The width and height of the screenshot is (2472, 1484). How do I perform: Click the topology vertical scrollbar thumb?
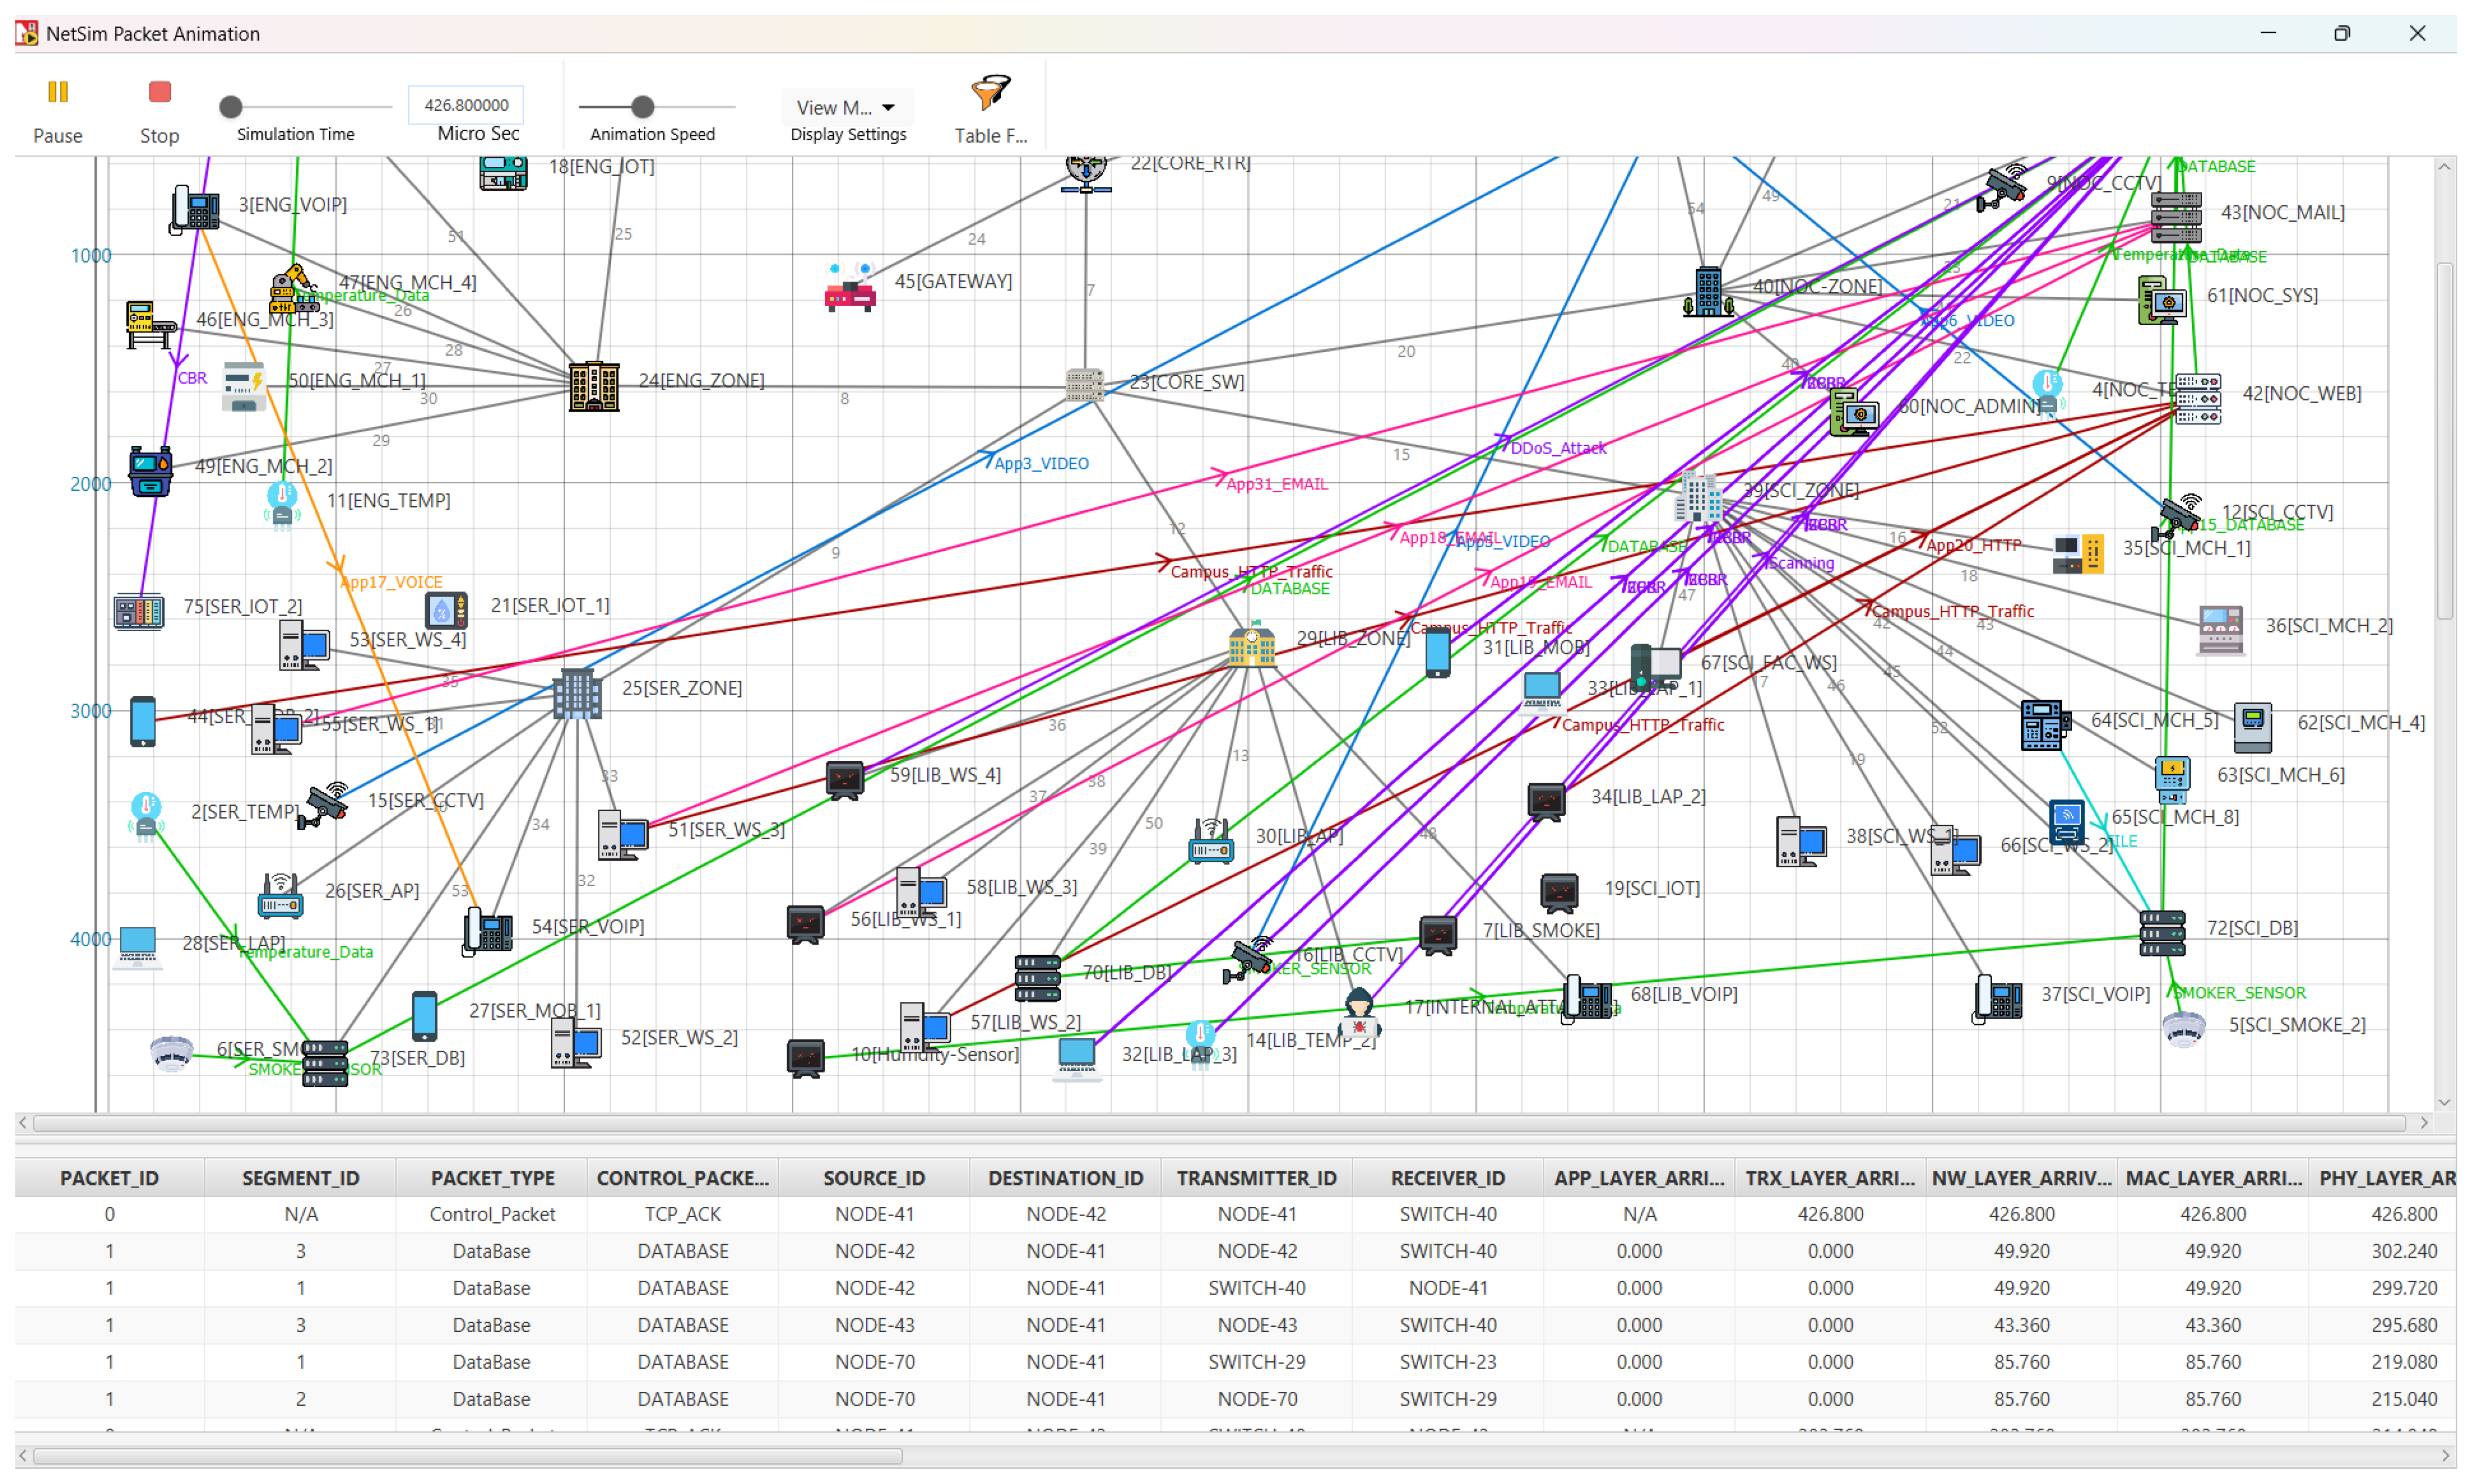2444,440
